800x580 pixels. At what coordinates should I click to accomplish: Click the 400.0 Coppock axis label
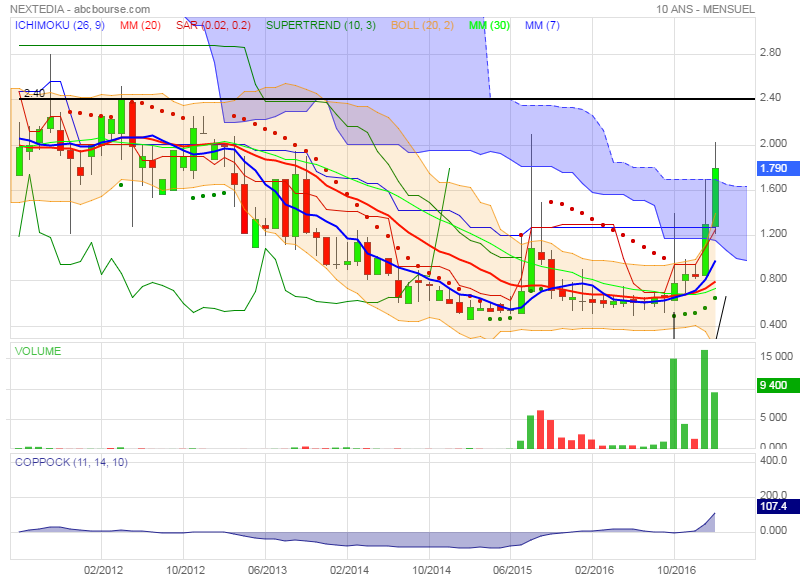[x=773, y=460]
